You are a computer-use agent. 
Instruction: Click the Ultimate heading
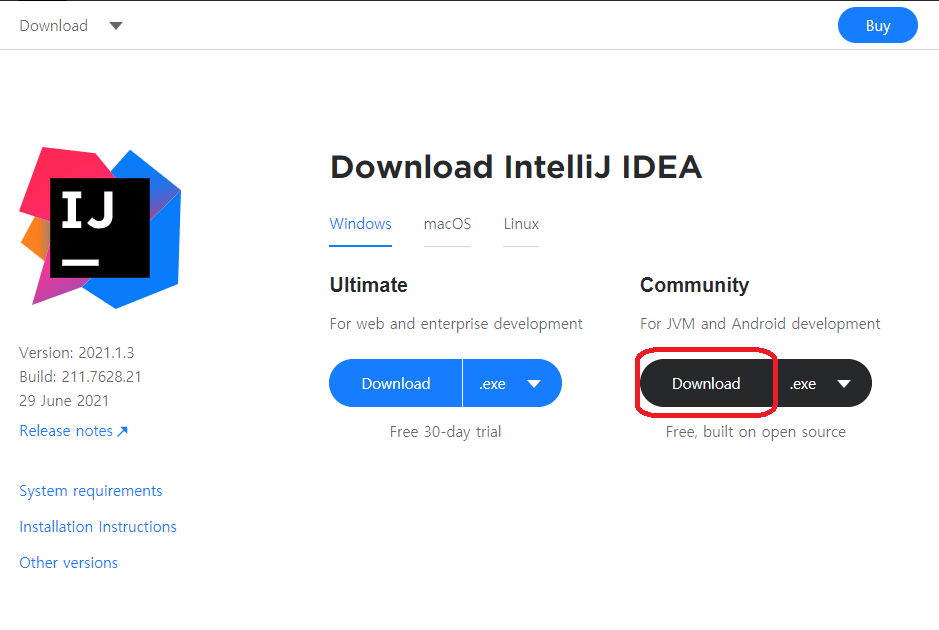click(x=368, y=285)
